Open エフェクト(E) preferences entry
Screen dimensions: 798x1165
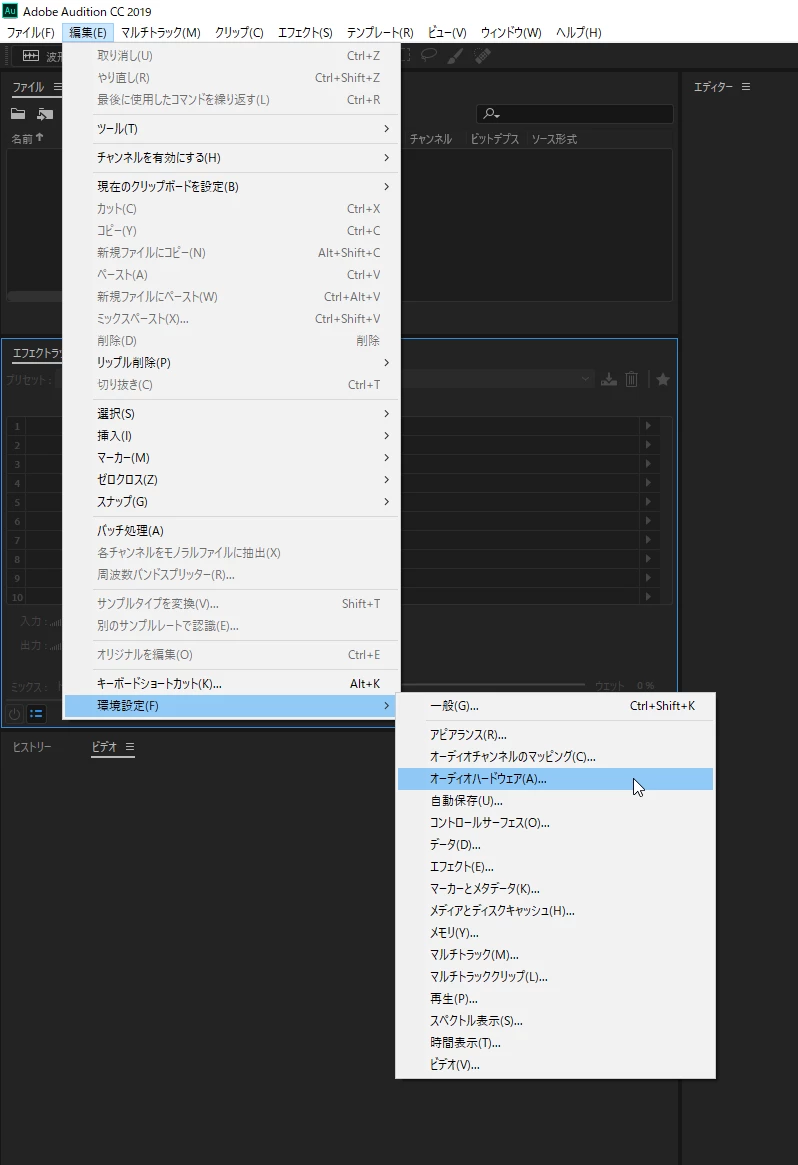555,867
